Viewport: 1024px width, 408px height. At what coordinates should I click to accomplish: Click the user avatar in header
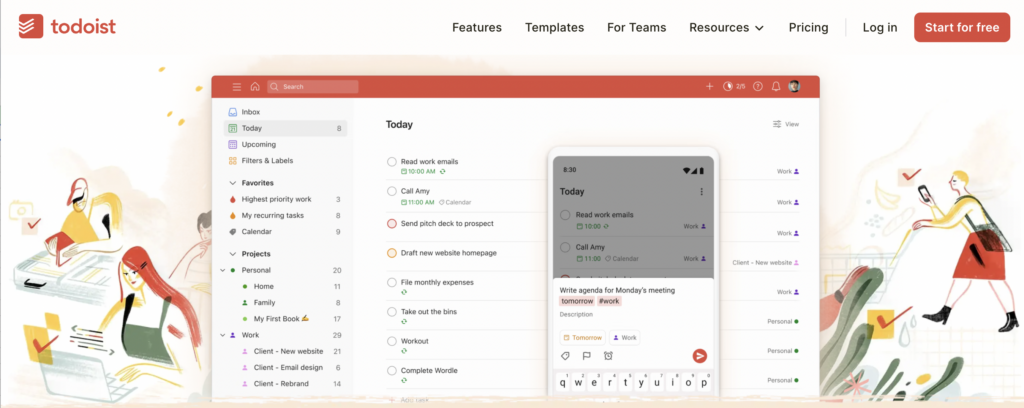[794, 86]
